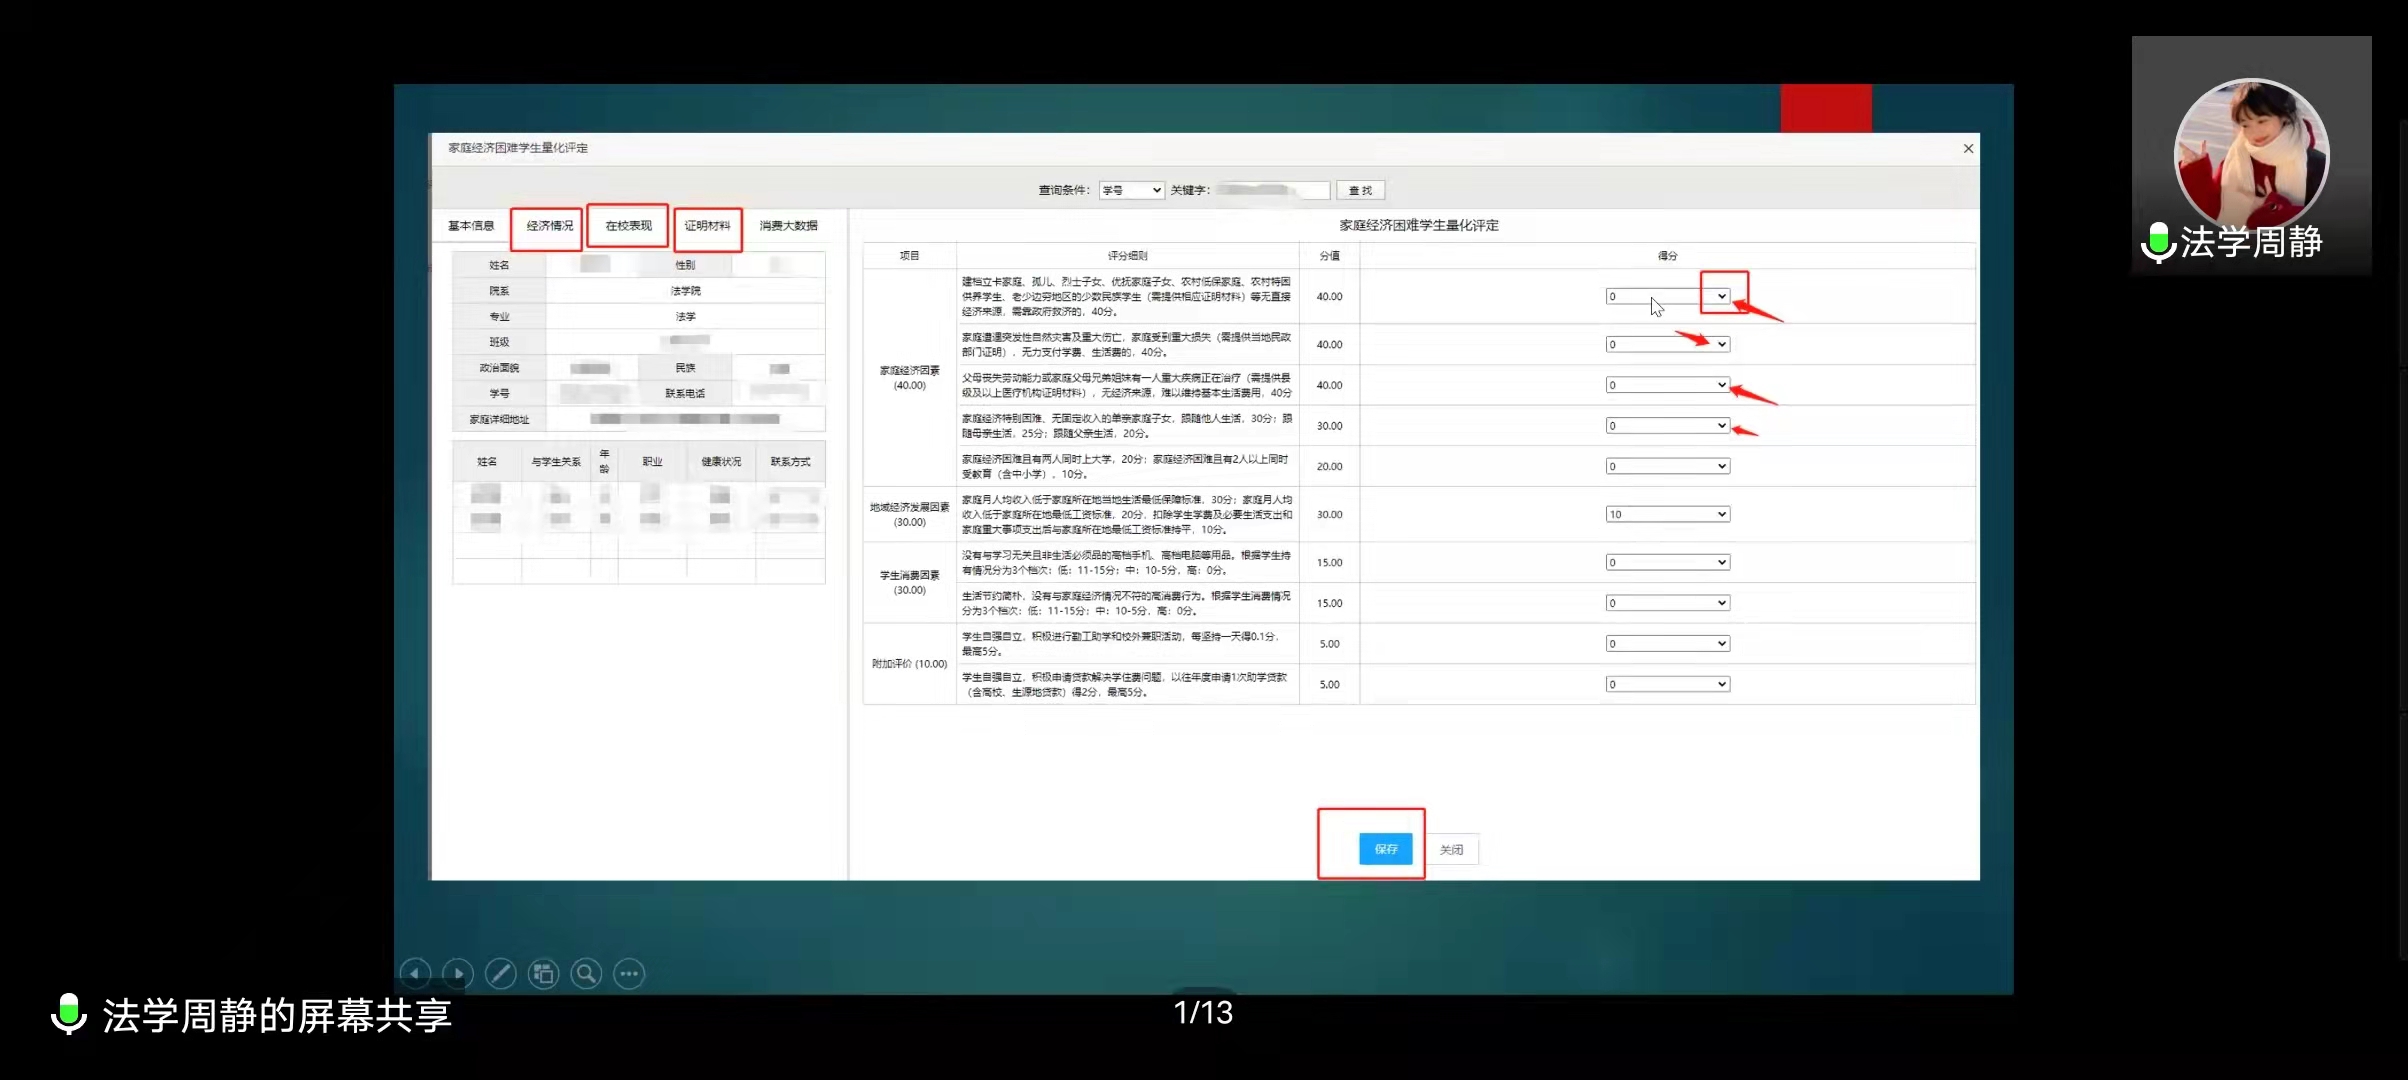The width and height of the screenshot is (2408, 1080).
Task: Click the 关键字 input field
Action: click(x=1271, y=190)
